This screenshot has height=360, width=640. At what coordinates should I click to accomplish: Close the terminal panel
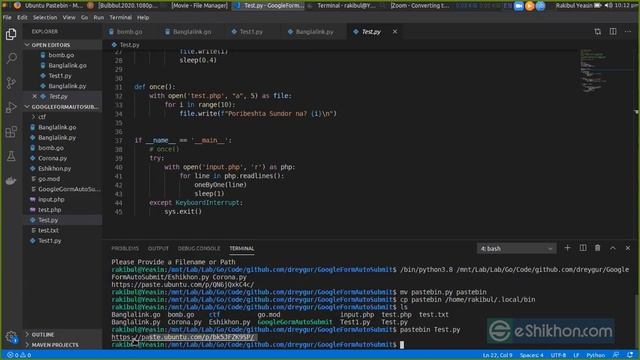click(628, 248)
